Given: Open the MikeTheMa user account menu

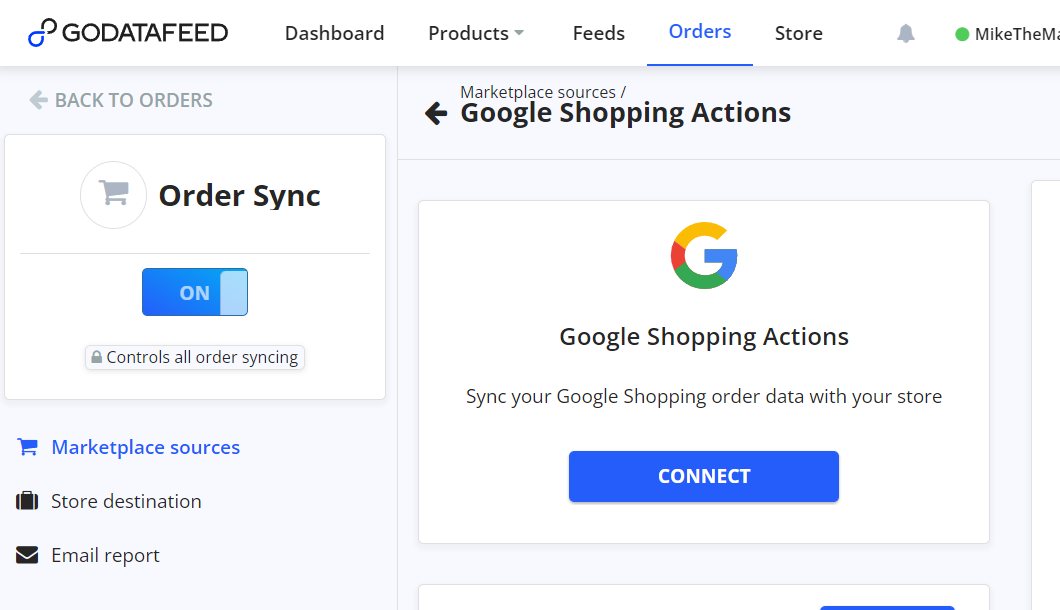Looking at the screenshot, I should click(1007, 34).
